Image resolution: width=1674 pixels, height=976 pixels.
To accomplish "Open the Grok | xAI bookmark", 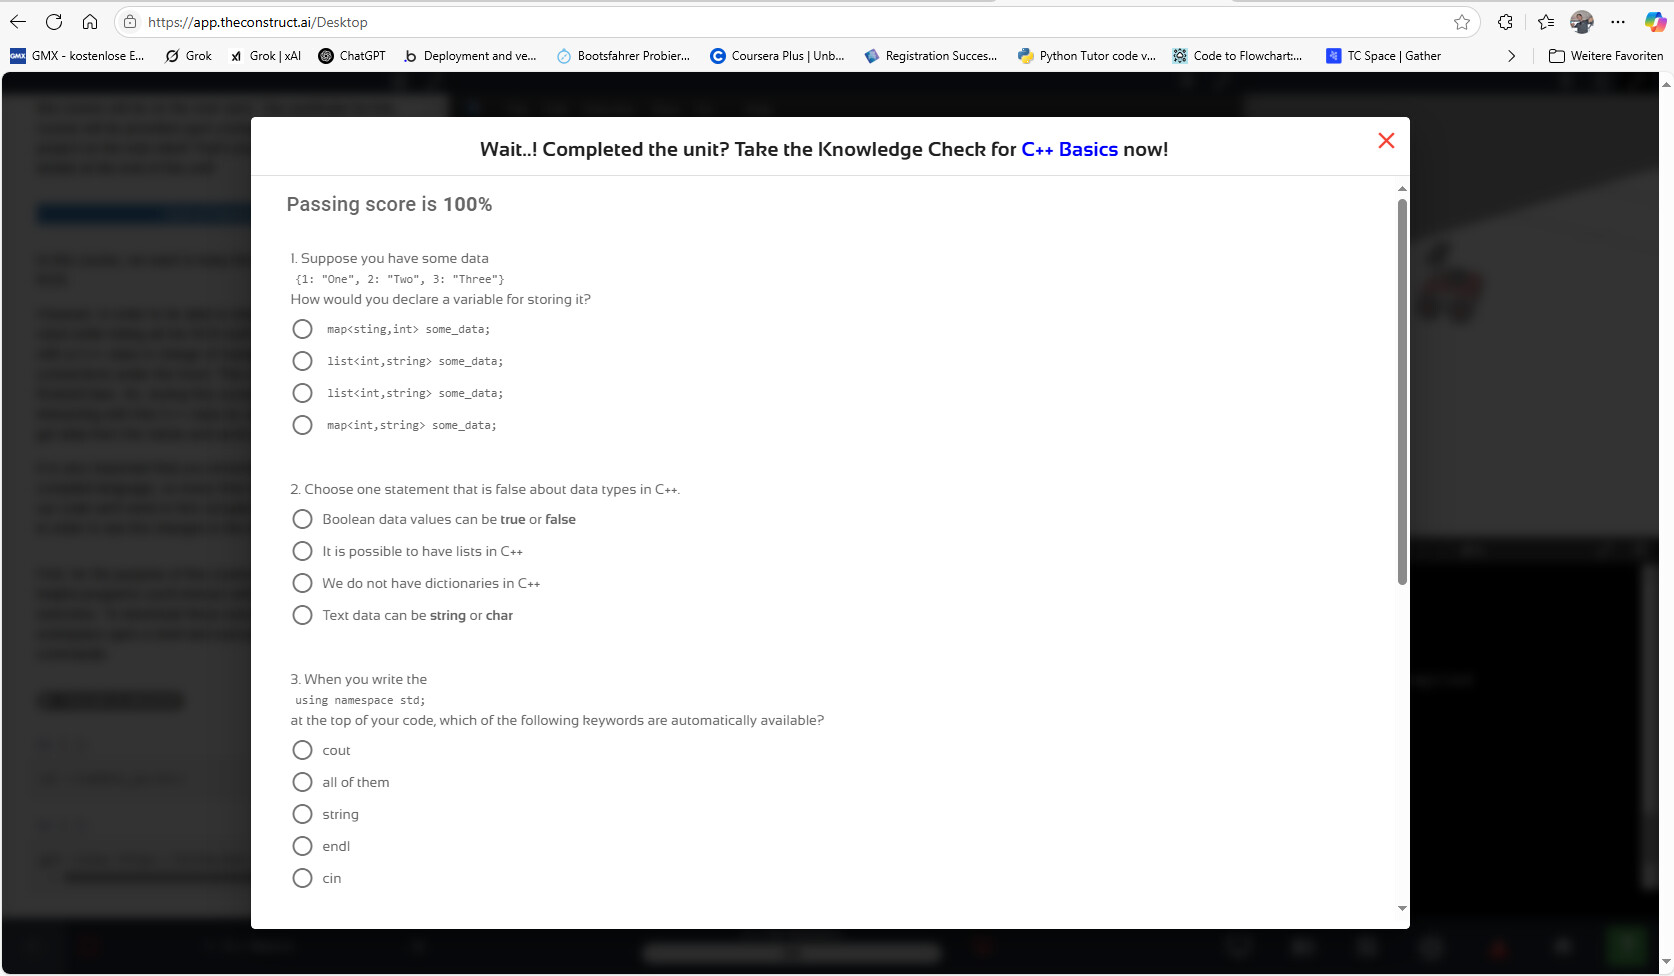I will pos(266,56).
